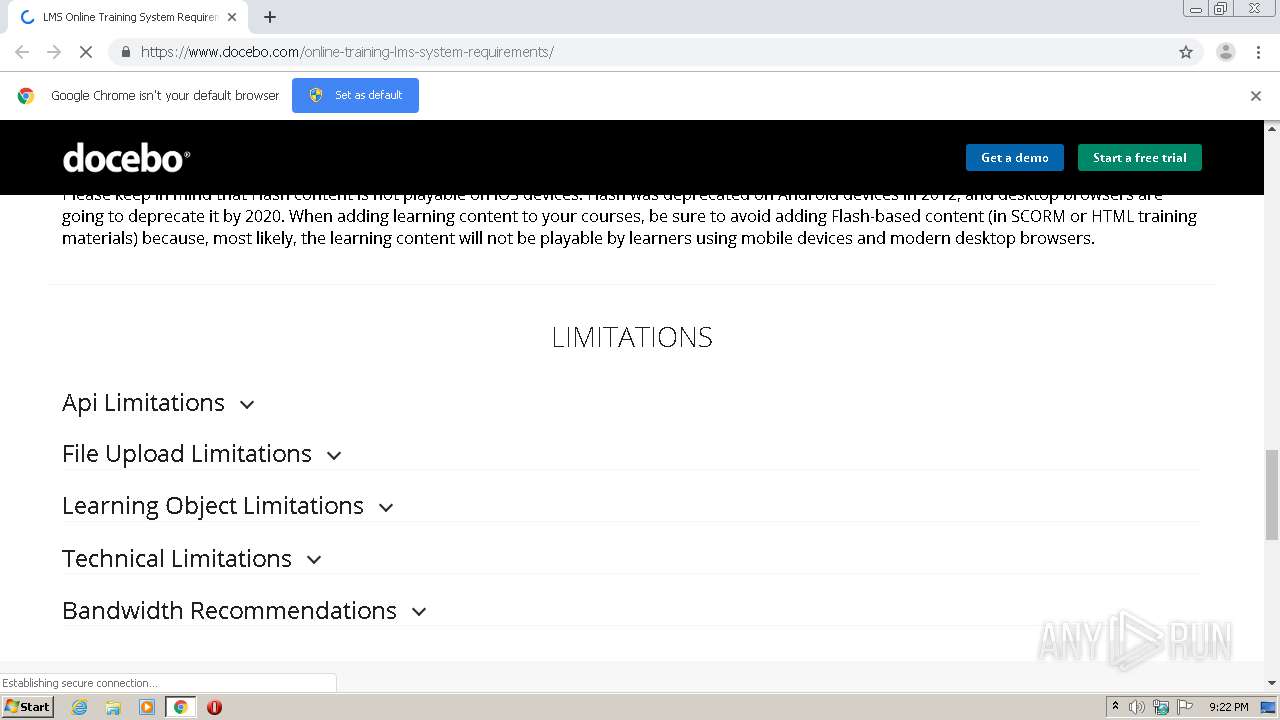Click scrollbar up arrow
Viewport: 1280px width, 720px height.
pos(1272,128)
